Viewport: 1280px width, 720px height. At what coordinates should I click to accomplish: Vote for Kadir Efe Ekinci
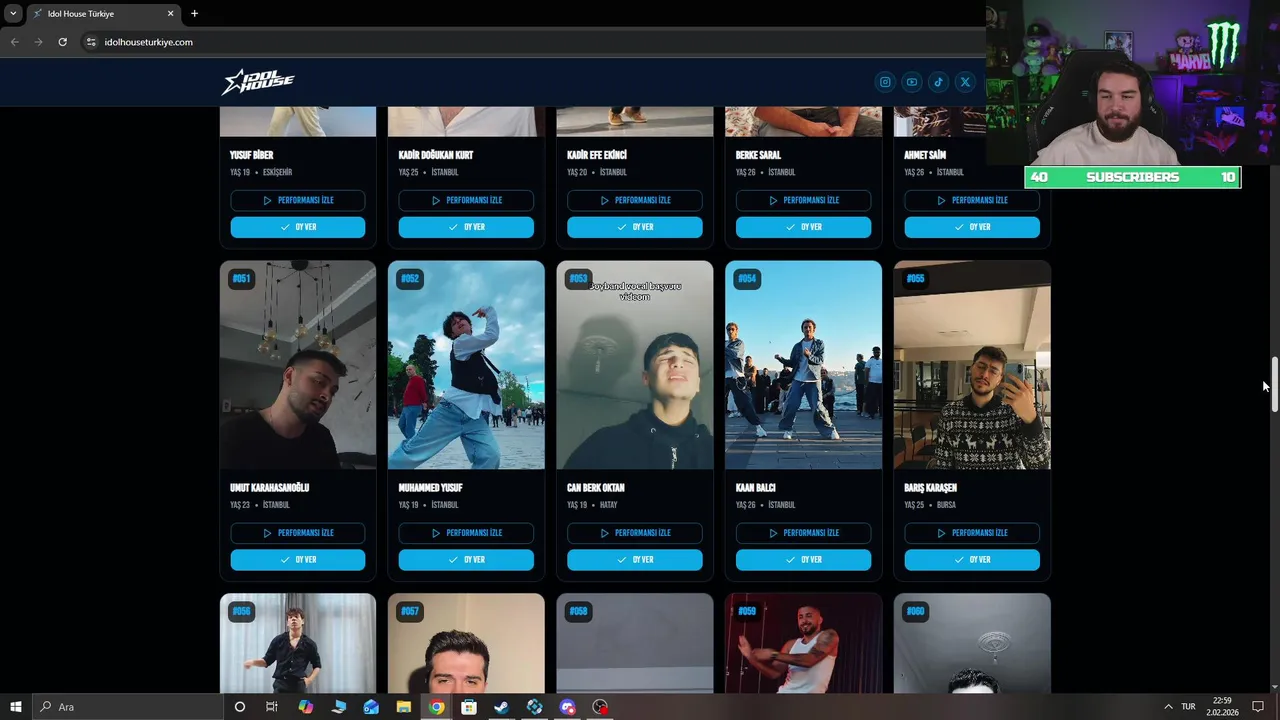[635, 227]
